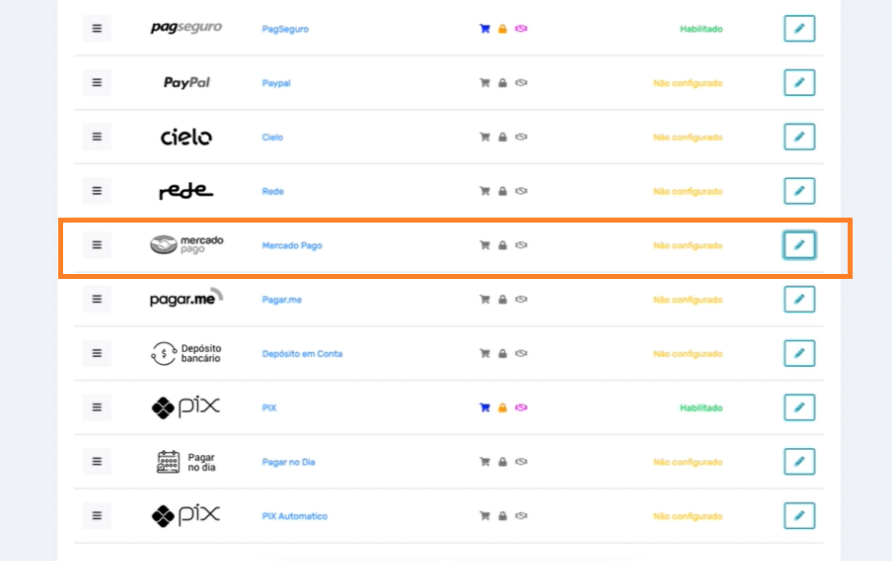Open the Pagar no Dia link
The image size is (892, 561).
point(288,462)
